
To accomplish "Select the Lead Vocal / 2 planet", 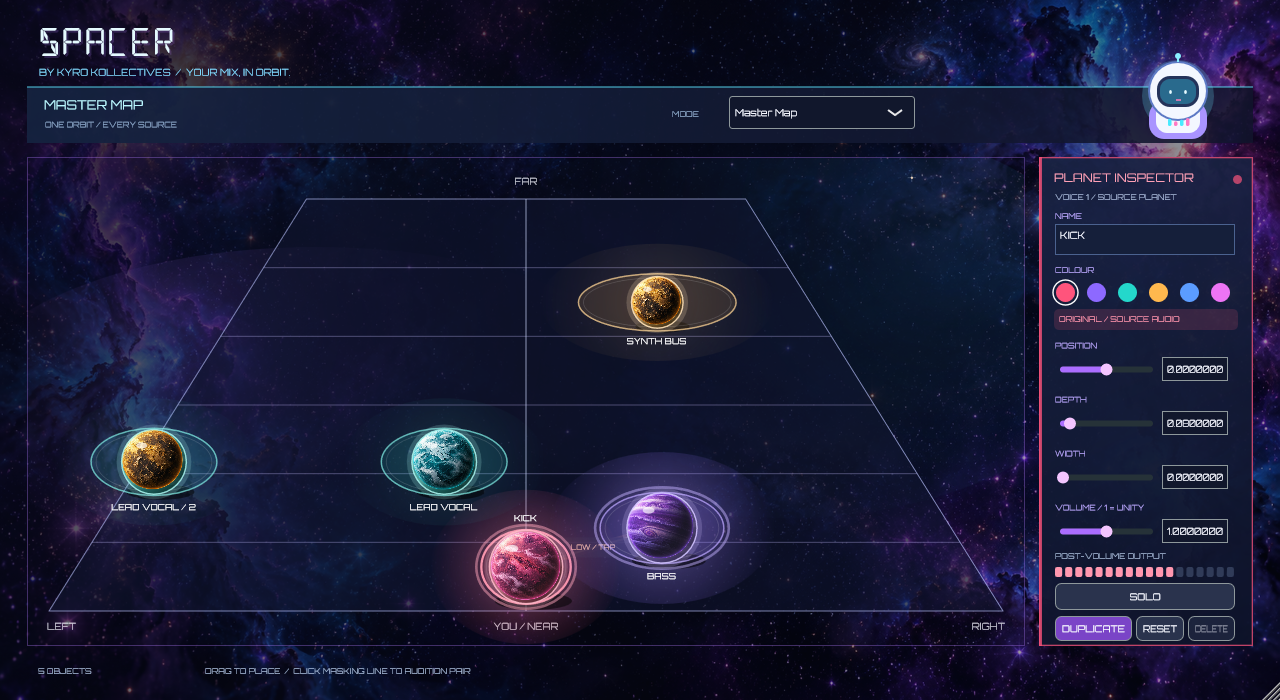I will click(153, 462).
